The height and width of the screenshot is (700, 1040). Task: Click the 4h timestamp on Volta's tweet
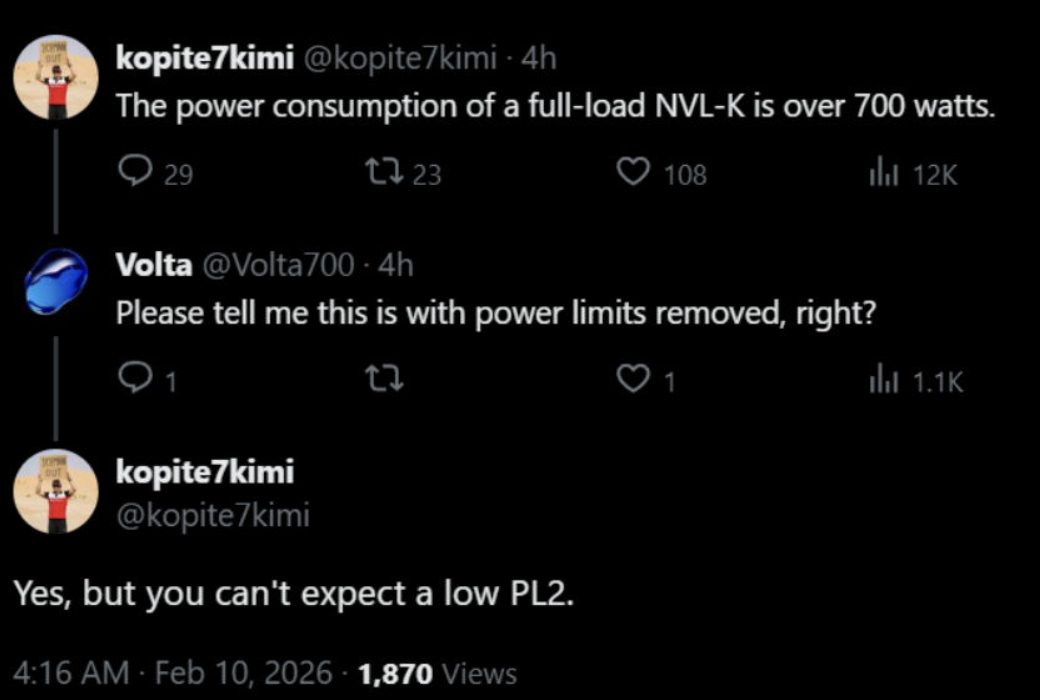coord(396,264)
